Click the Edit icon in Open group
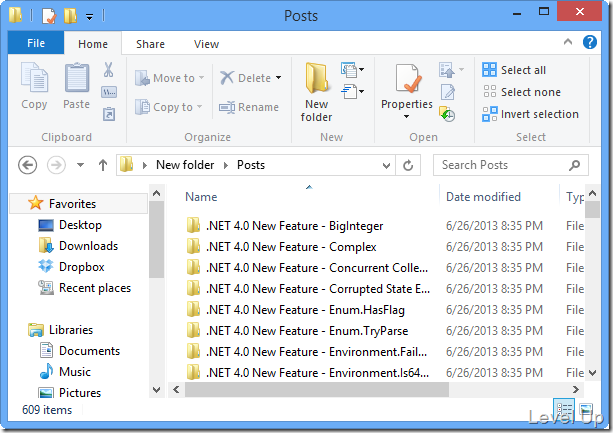The width and height of the screenshot is (613, 433). pyautogui.click(x=448, y=92)
